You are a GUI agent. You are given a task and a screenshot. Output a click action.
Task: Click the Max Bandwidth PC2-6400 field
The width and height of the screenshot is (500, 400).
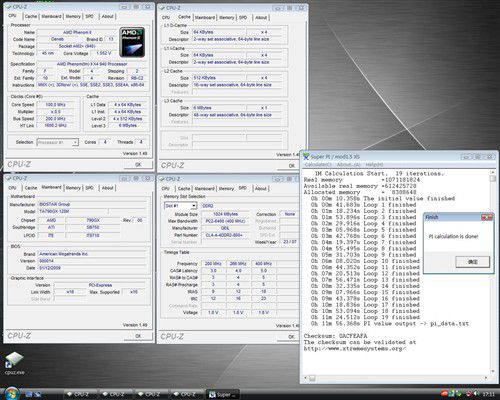[x=225, y=221]
